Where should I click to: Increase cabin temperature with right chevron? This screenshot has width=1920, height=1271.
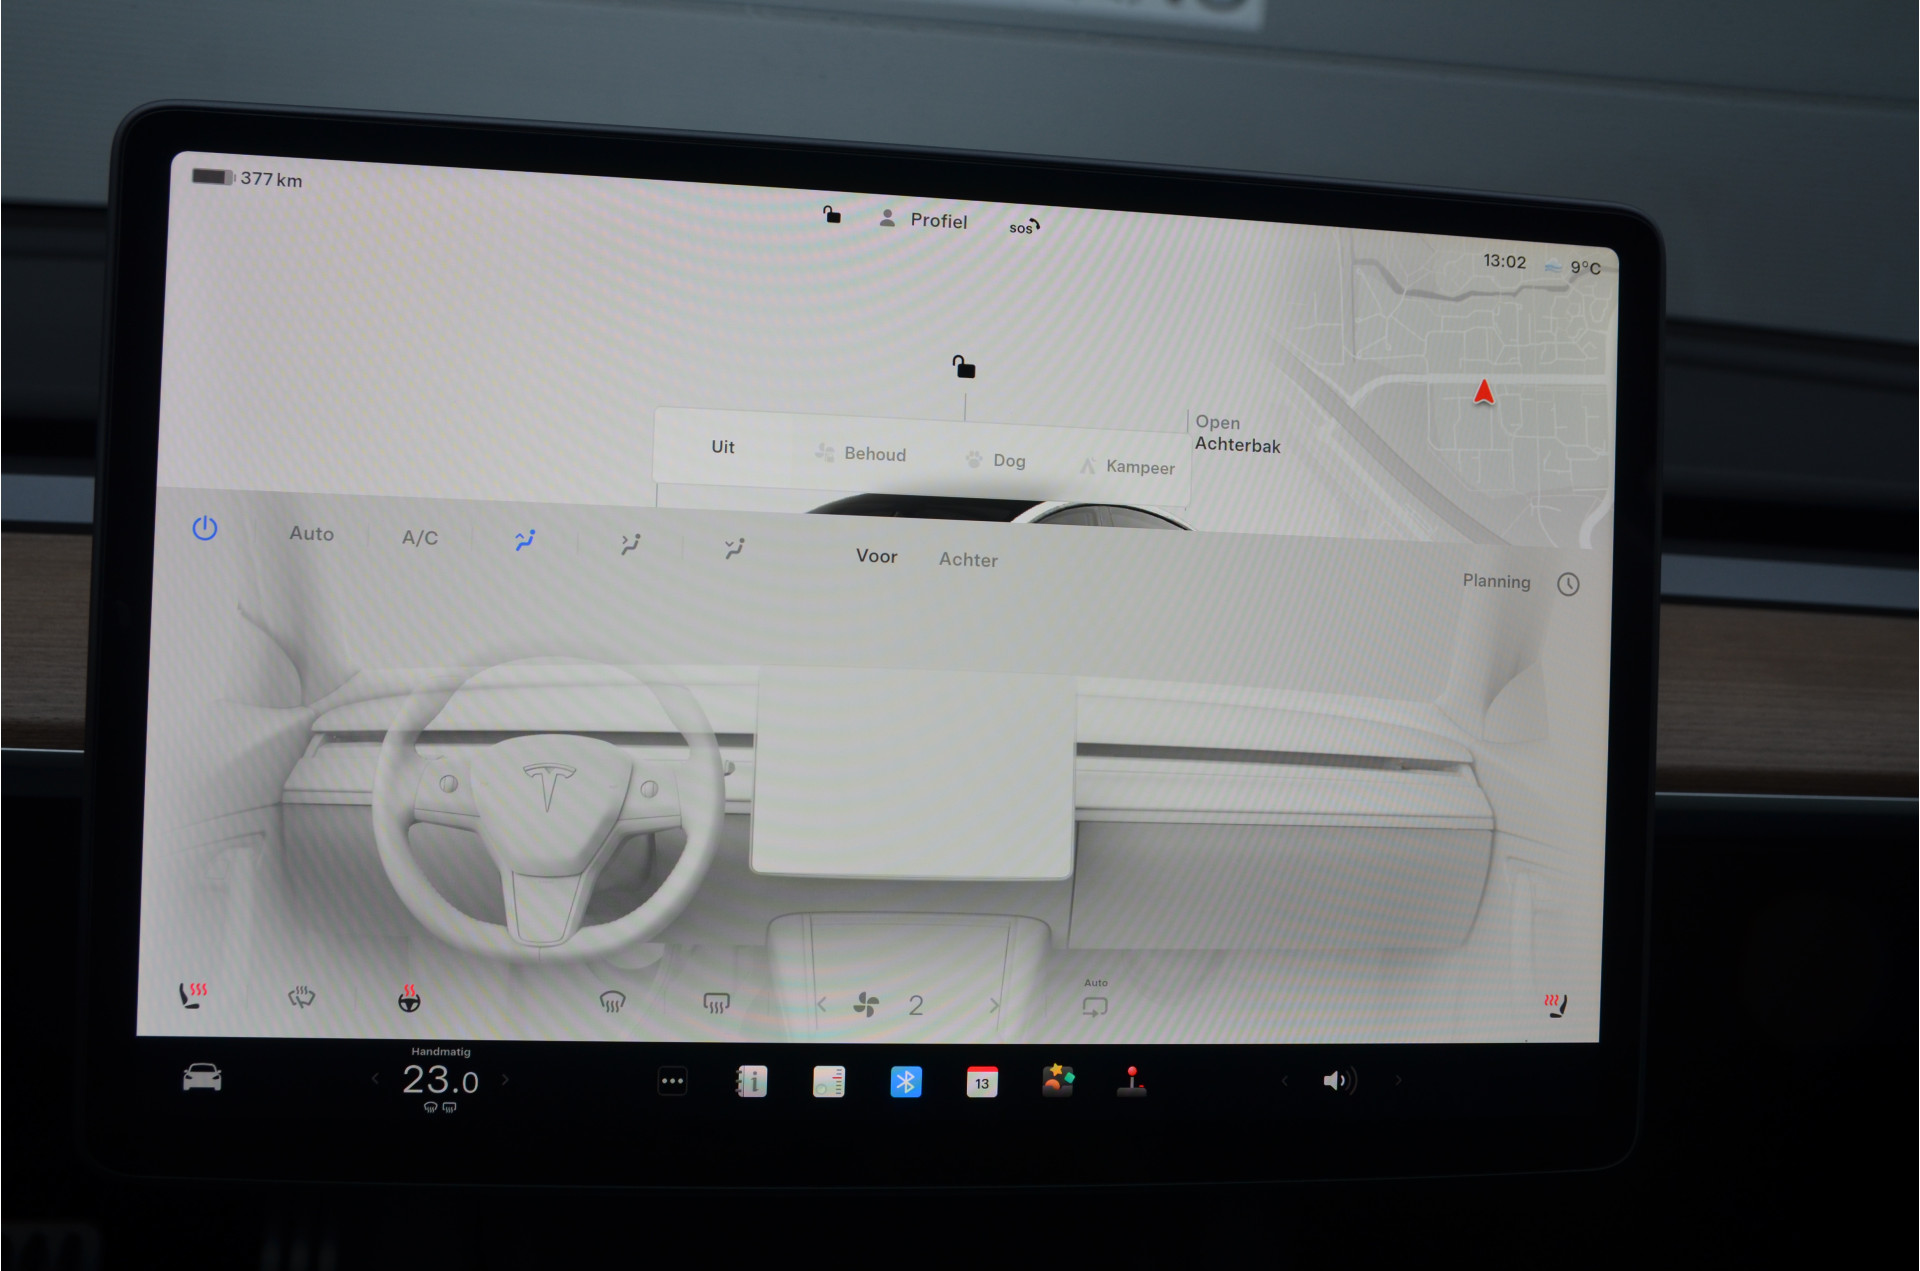pyautogui.click(x=505, y=1079)
